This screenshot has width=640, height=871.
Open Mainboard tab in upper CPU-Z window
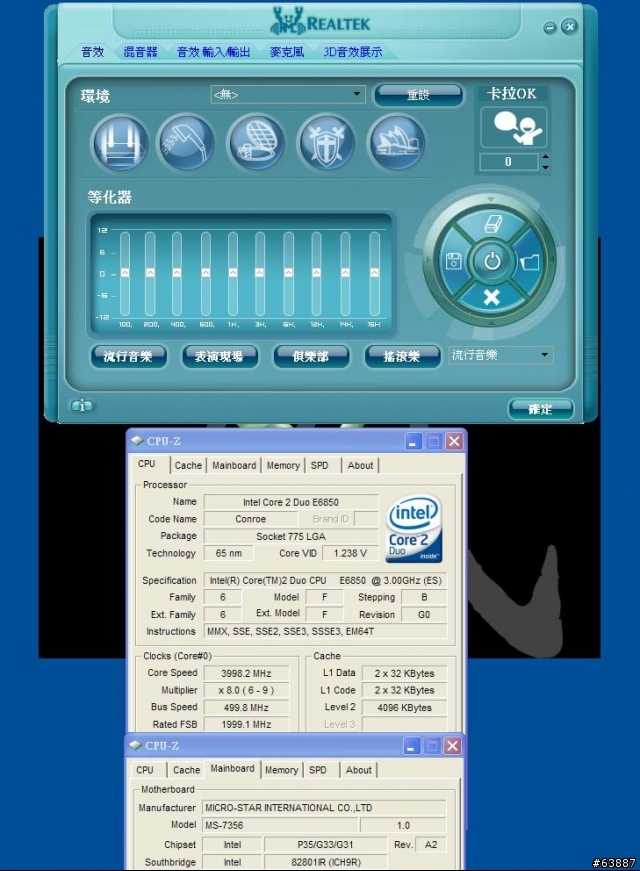[x=234, y=465]
